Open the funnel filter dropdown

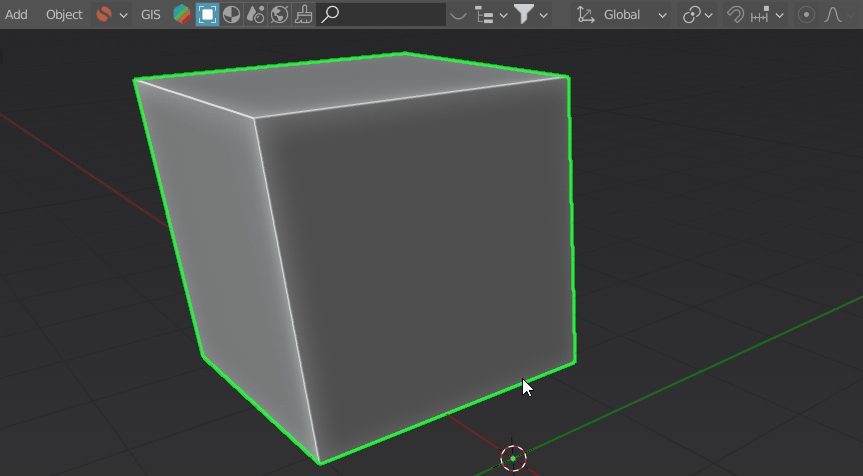point(531,15)
